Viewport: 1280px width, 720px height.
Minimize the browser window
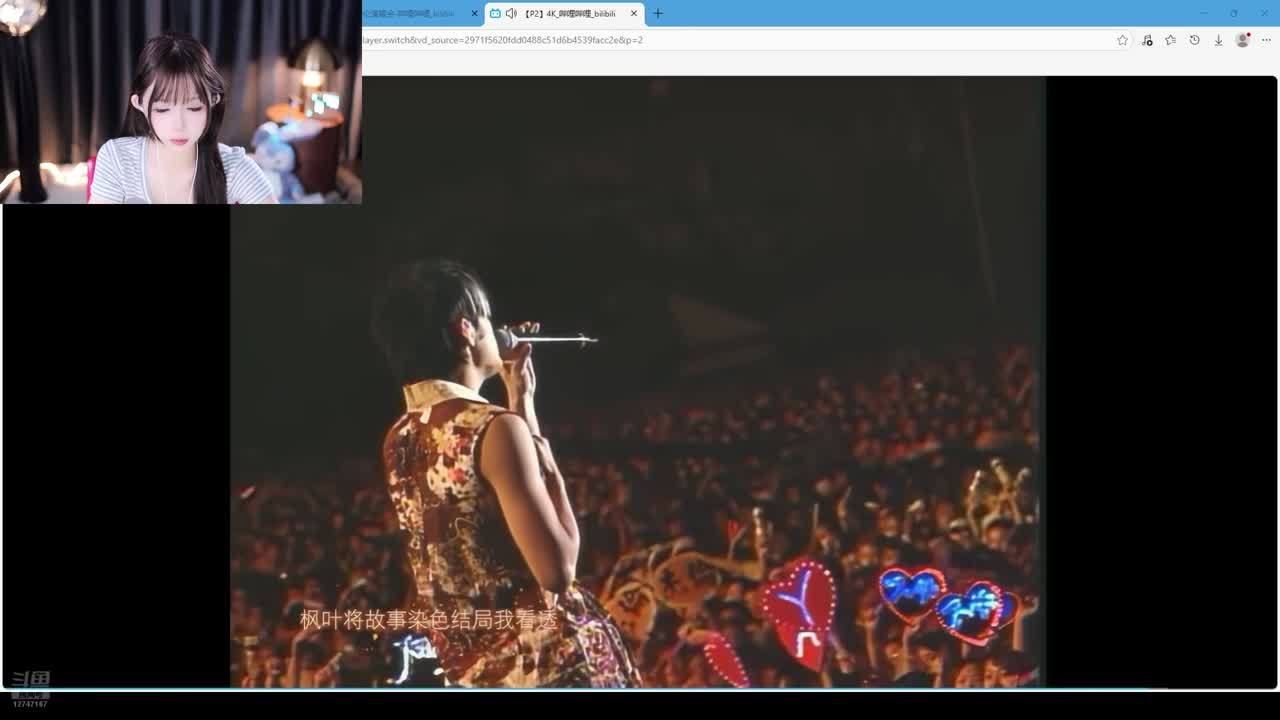pos(1203,13)
